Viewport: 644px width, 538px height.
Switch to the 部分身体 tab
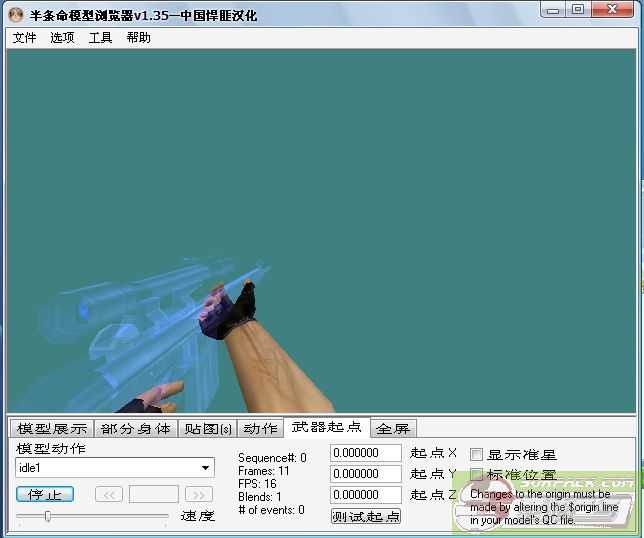pyautogui.click(x=136, y=429)
